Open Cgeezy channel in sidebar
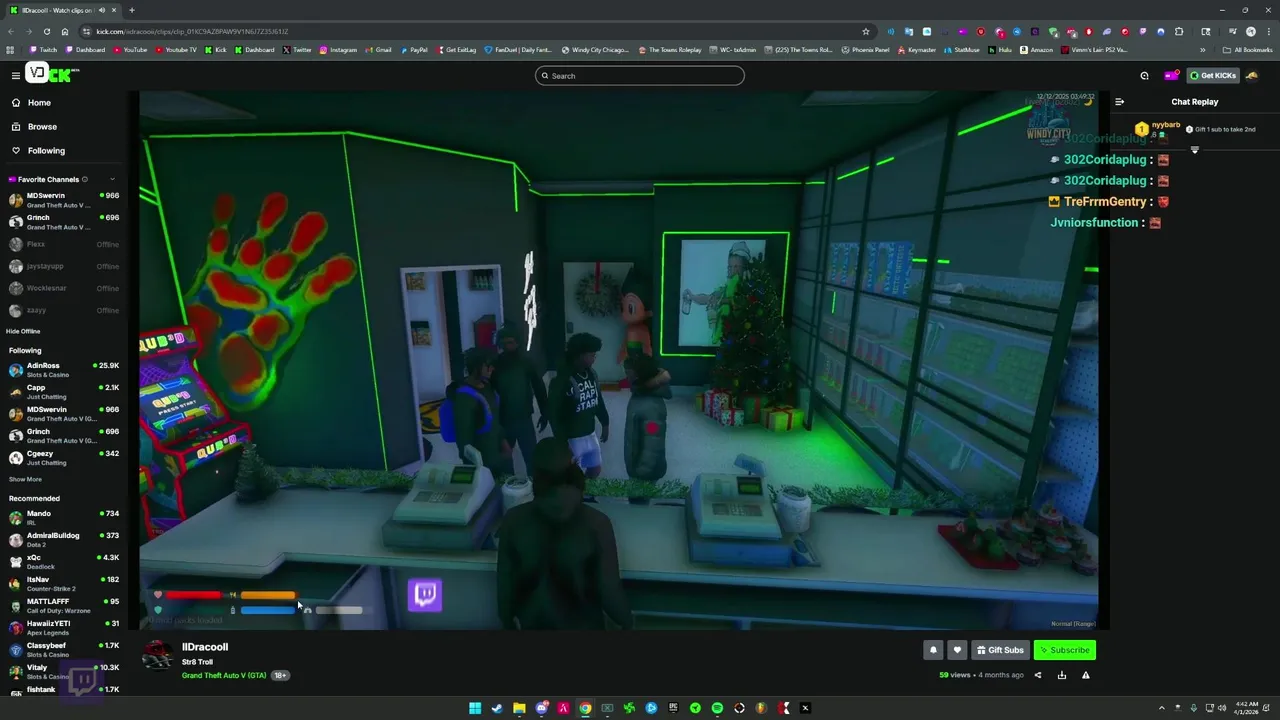Viewport: 1280px width, 720px height. (64, 458)
